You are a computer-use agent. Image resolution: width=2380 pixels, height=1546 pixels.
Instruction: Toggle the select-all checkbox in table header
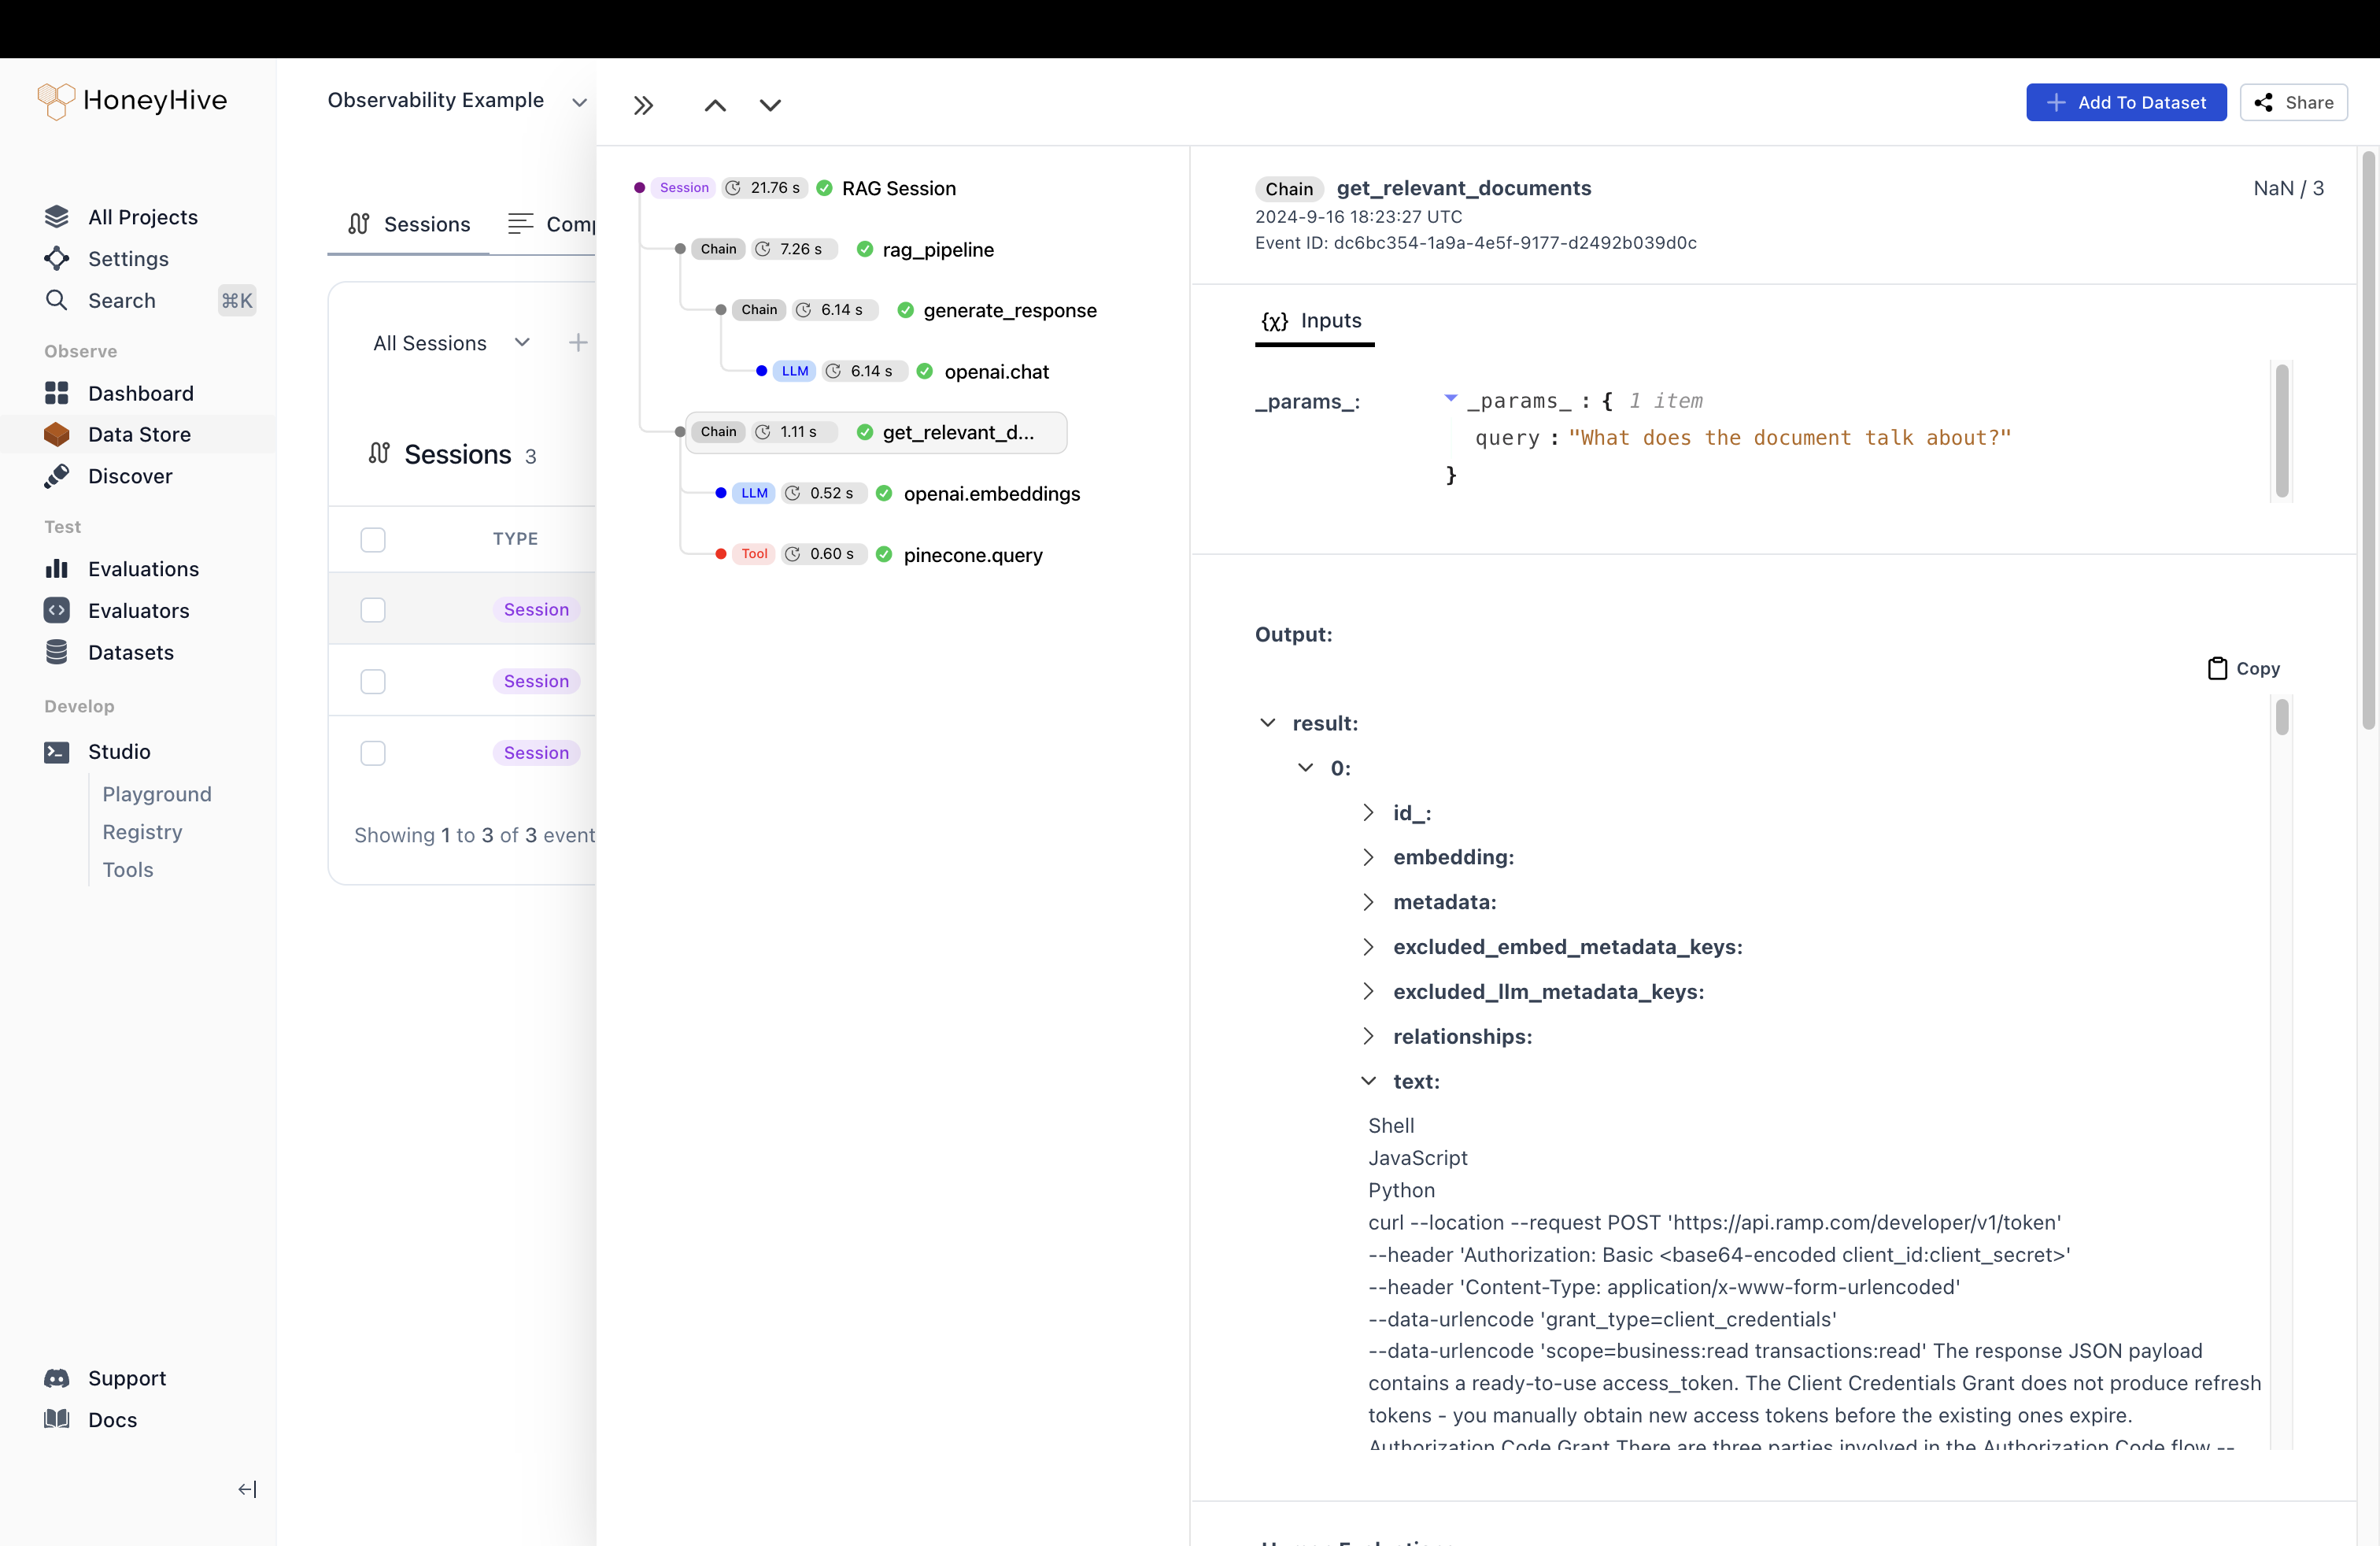(373, 539)
